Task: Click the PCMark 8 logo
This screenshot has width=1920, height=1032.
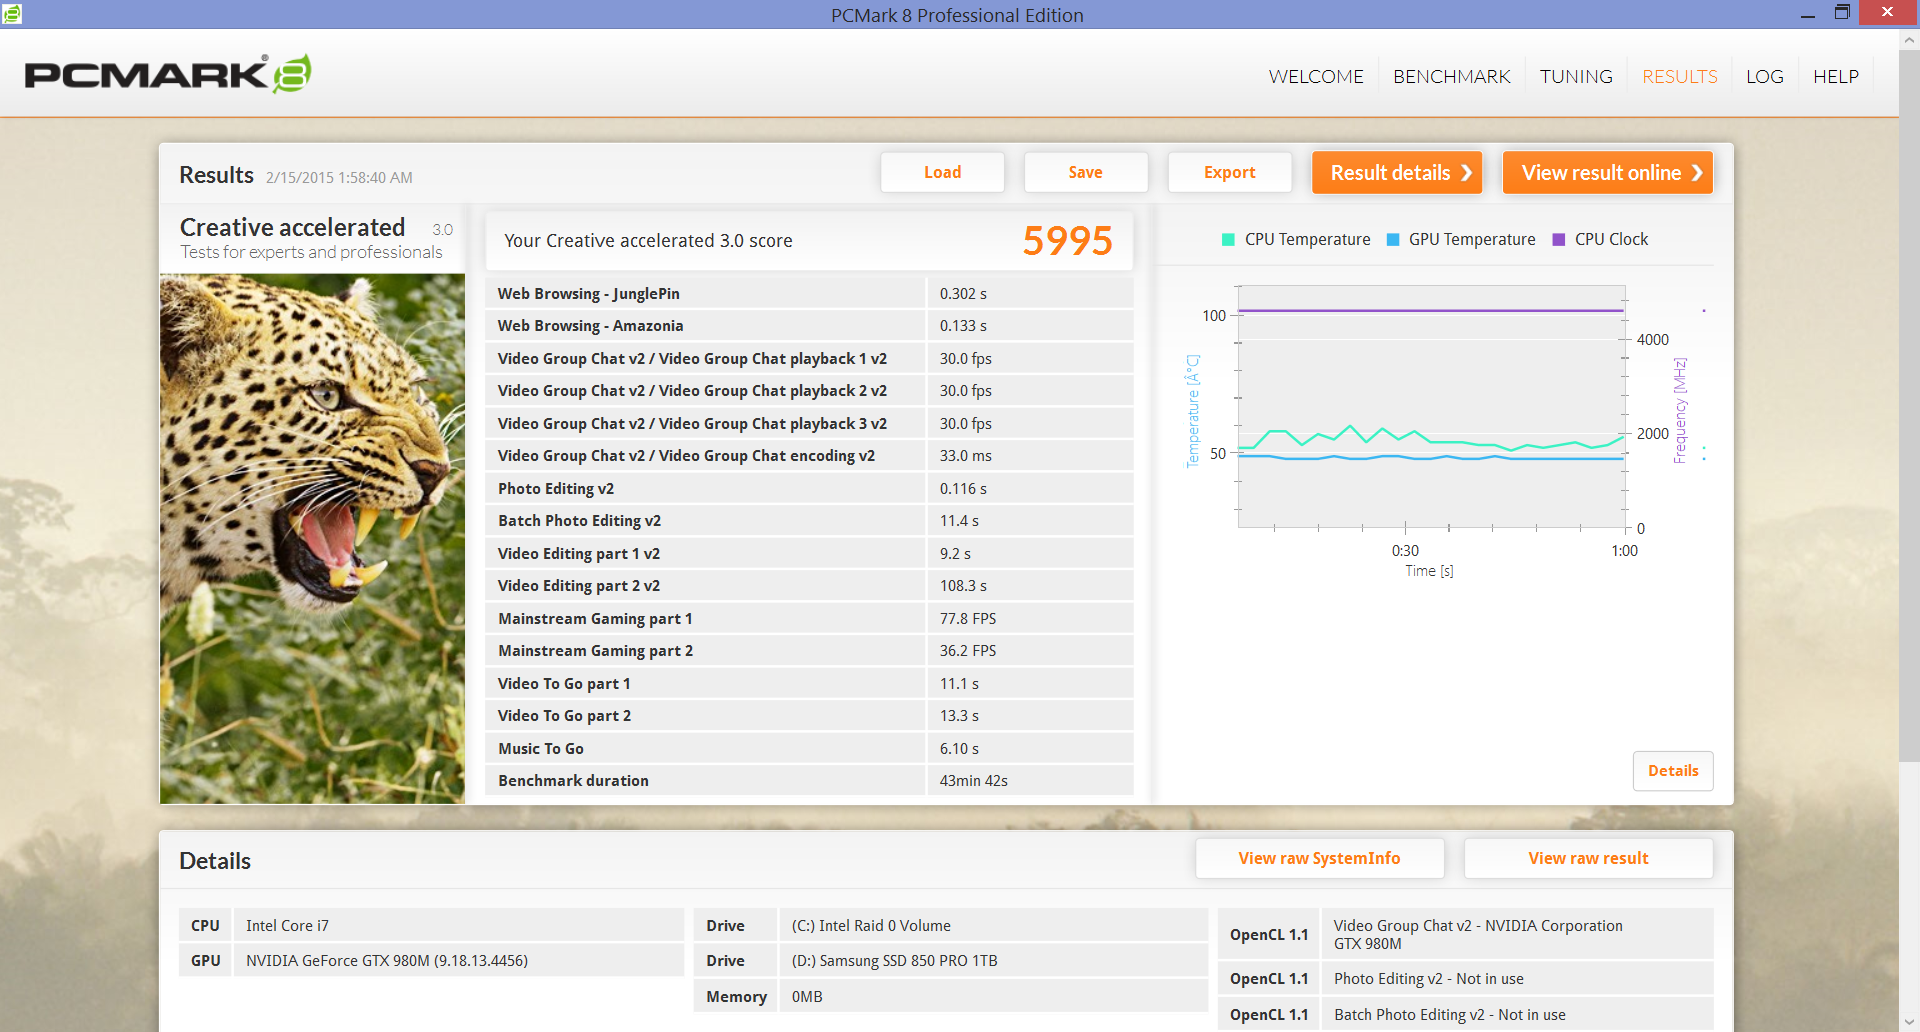Action: pyautogui.click(x=167, y=74)
